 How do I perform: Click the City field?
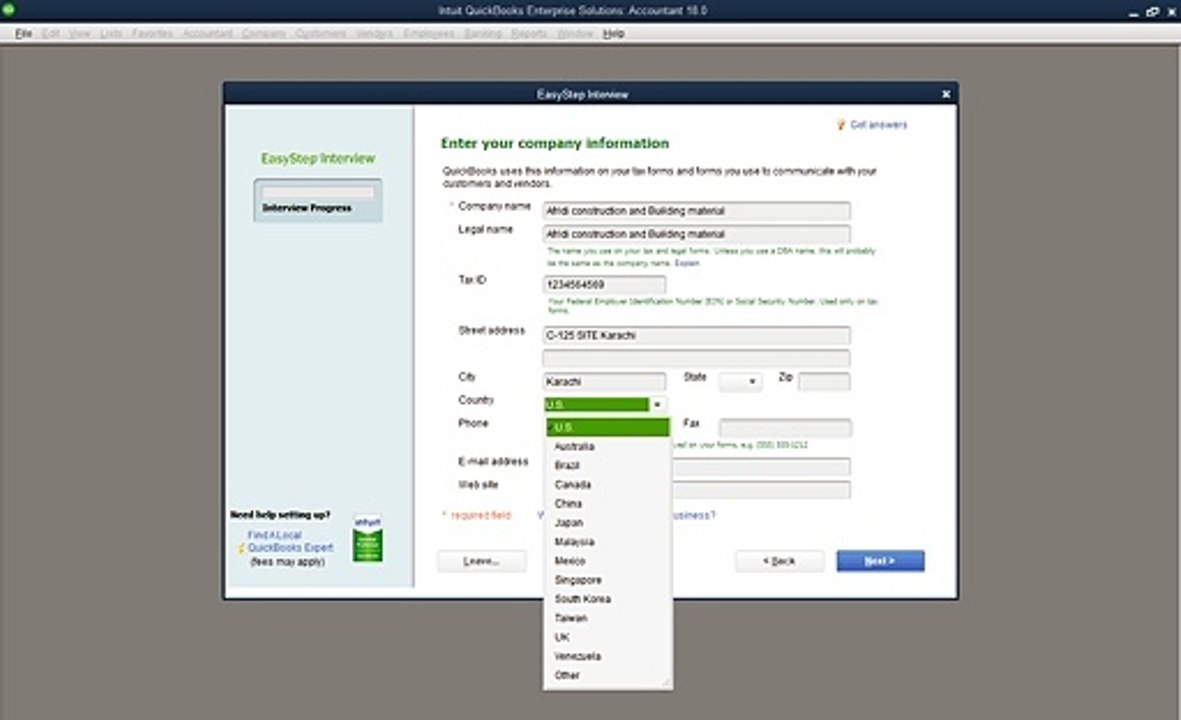[604, 382]
